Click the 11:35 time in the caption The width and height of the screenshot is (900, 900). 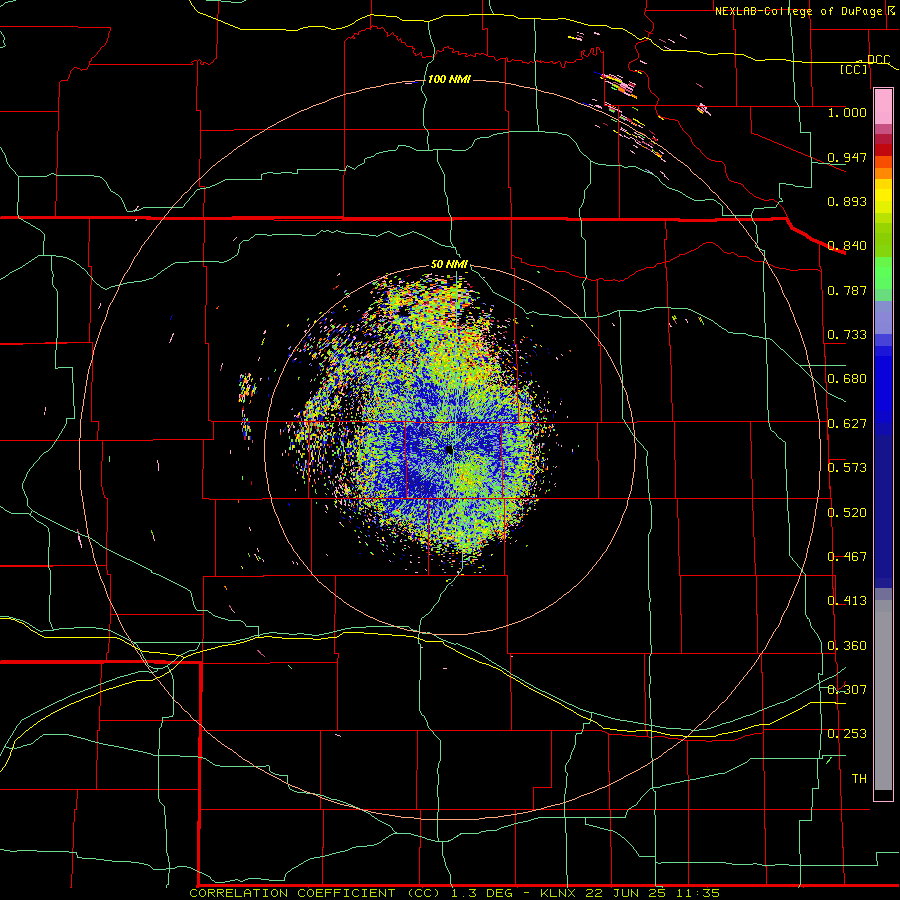[x=698, y=893]
